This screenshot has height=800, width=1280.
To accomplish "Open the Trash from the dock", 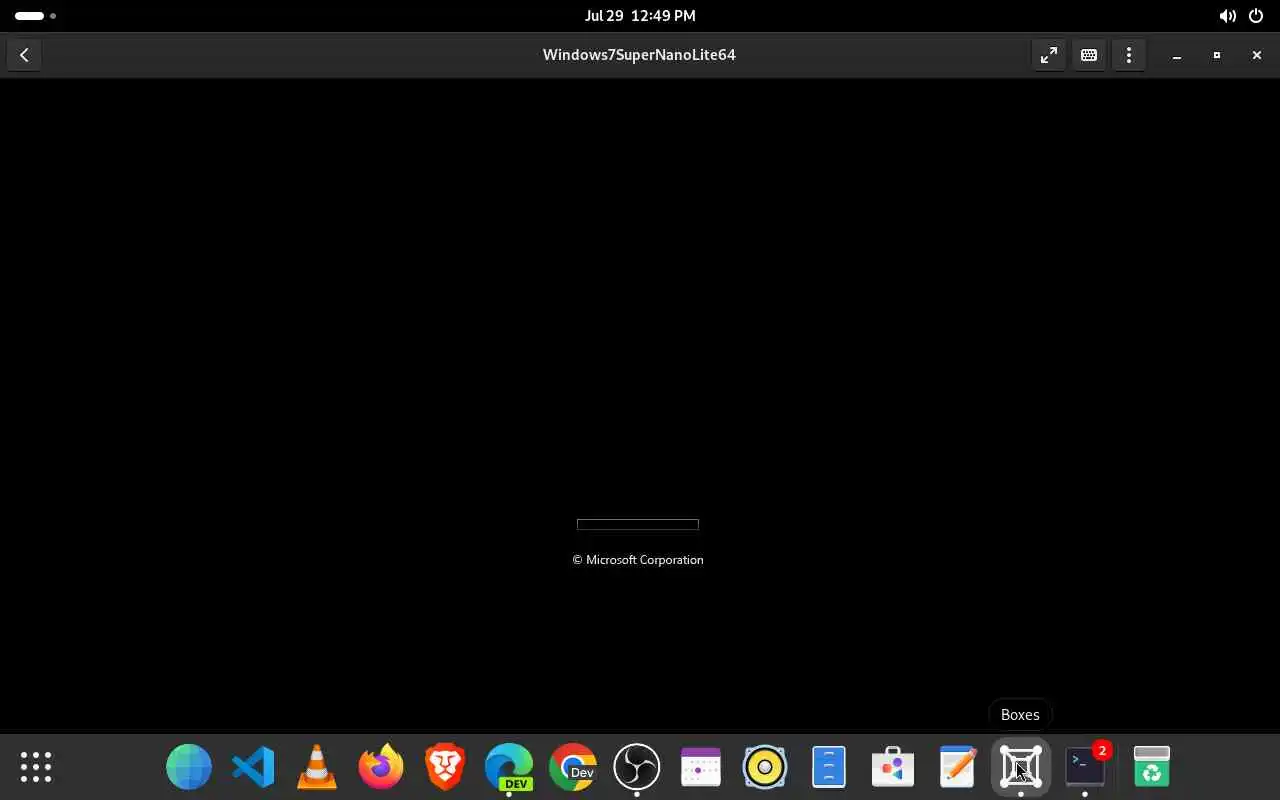I will click(x=1152, y=767).
